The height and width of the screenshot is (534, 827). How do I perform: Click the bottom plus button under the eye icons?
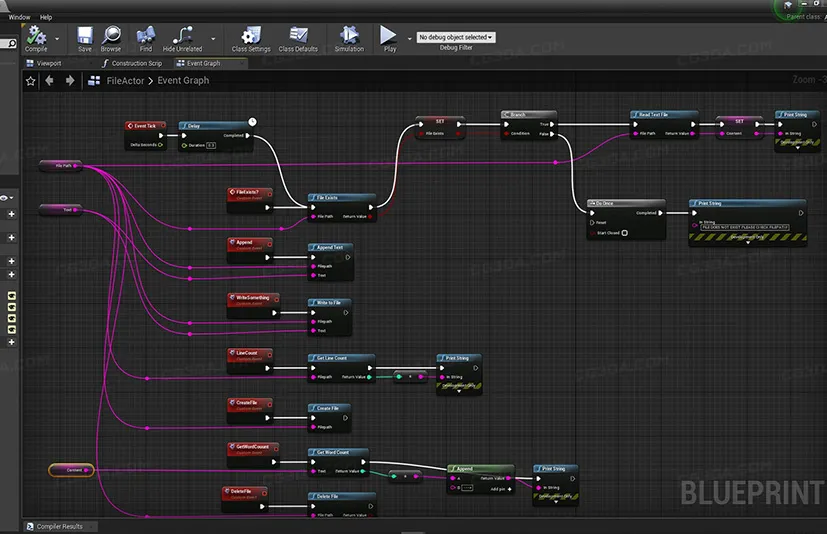click(x=12, y=342)
